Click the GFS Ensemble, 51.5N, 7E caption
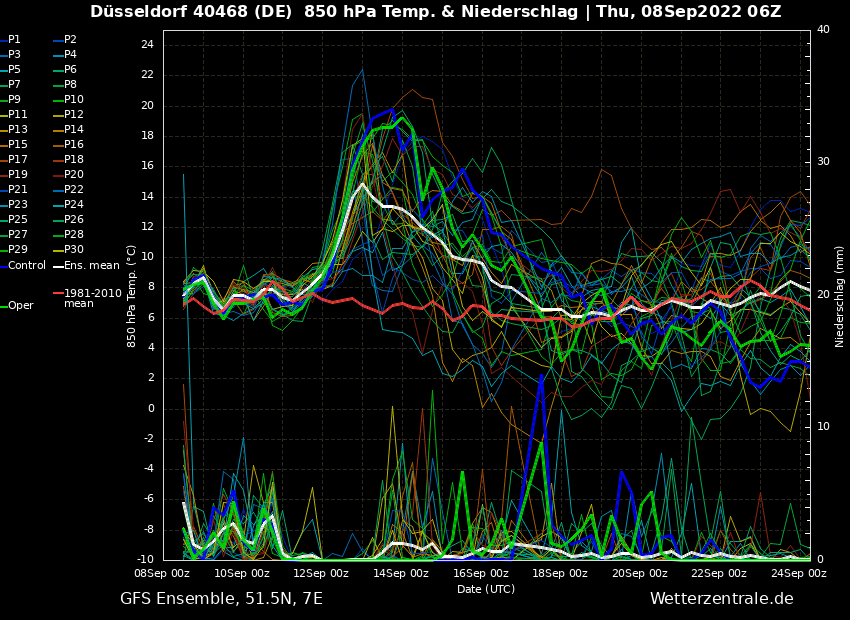The image size is (850, 620). [221, 598]
